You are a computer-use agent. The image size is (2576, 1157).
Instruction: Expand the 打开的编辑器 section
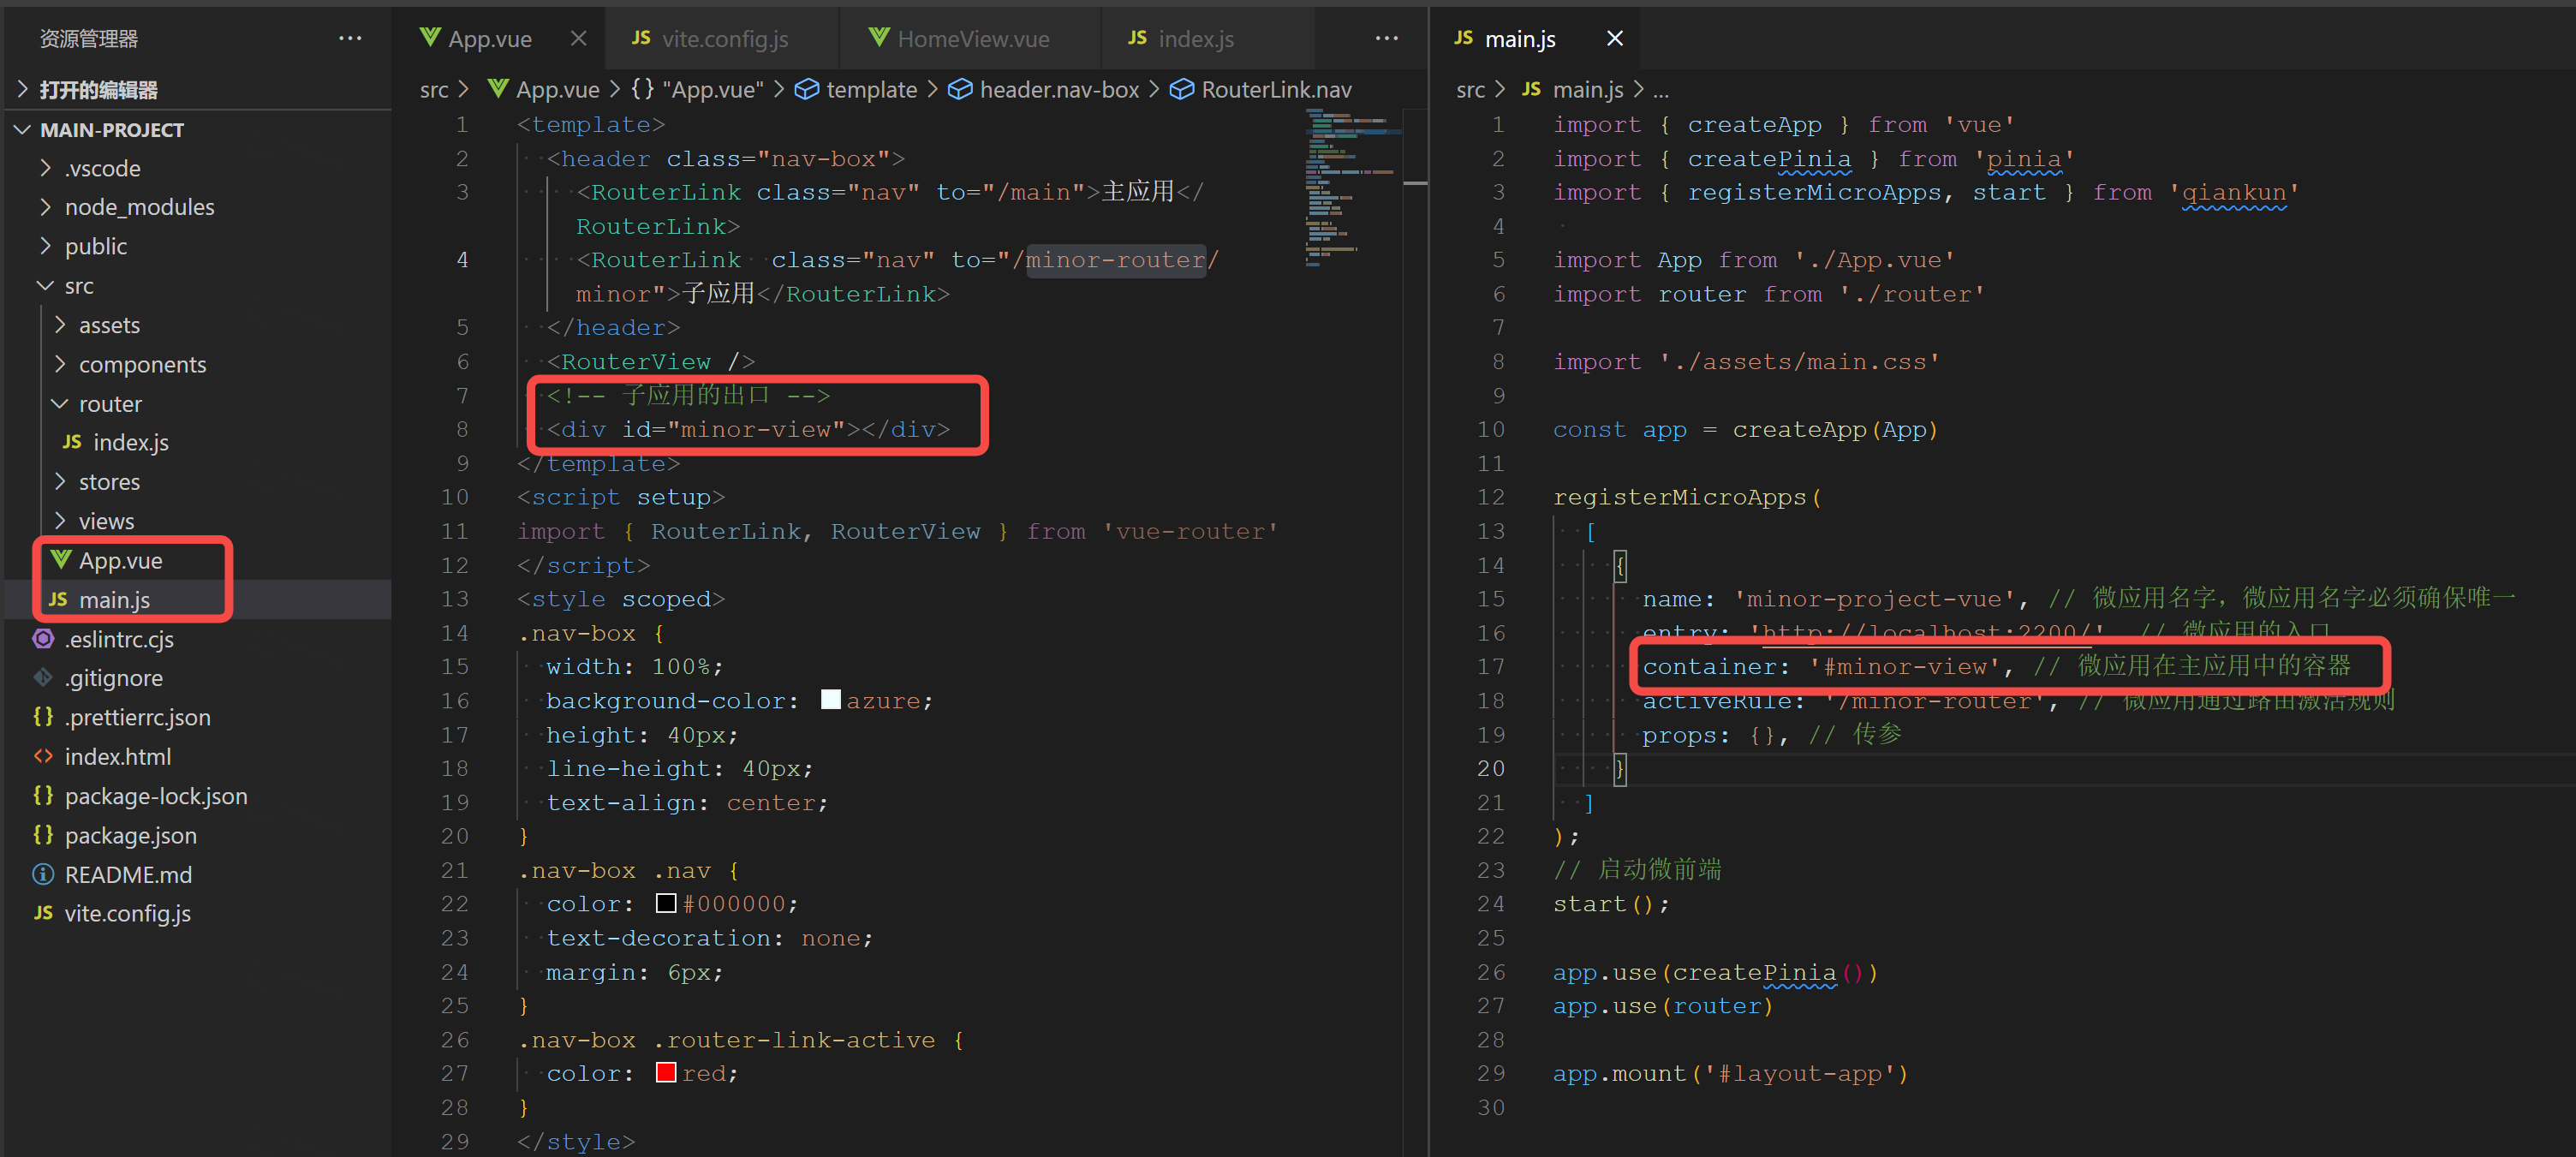[x=198, y=90]
